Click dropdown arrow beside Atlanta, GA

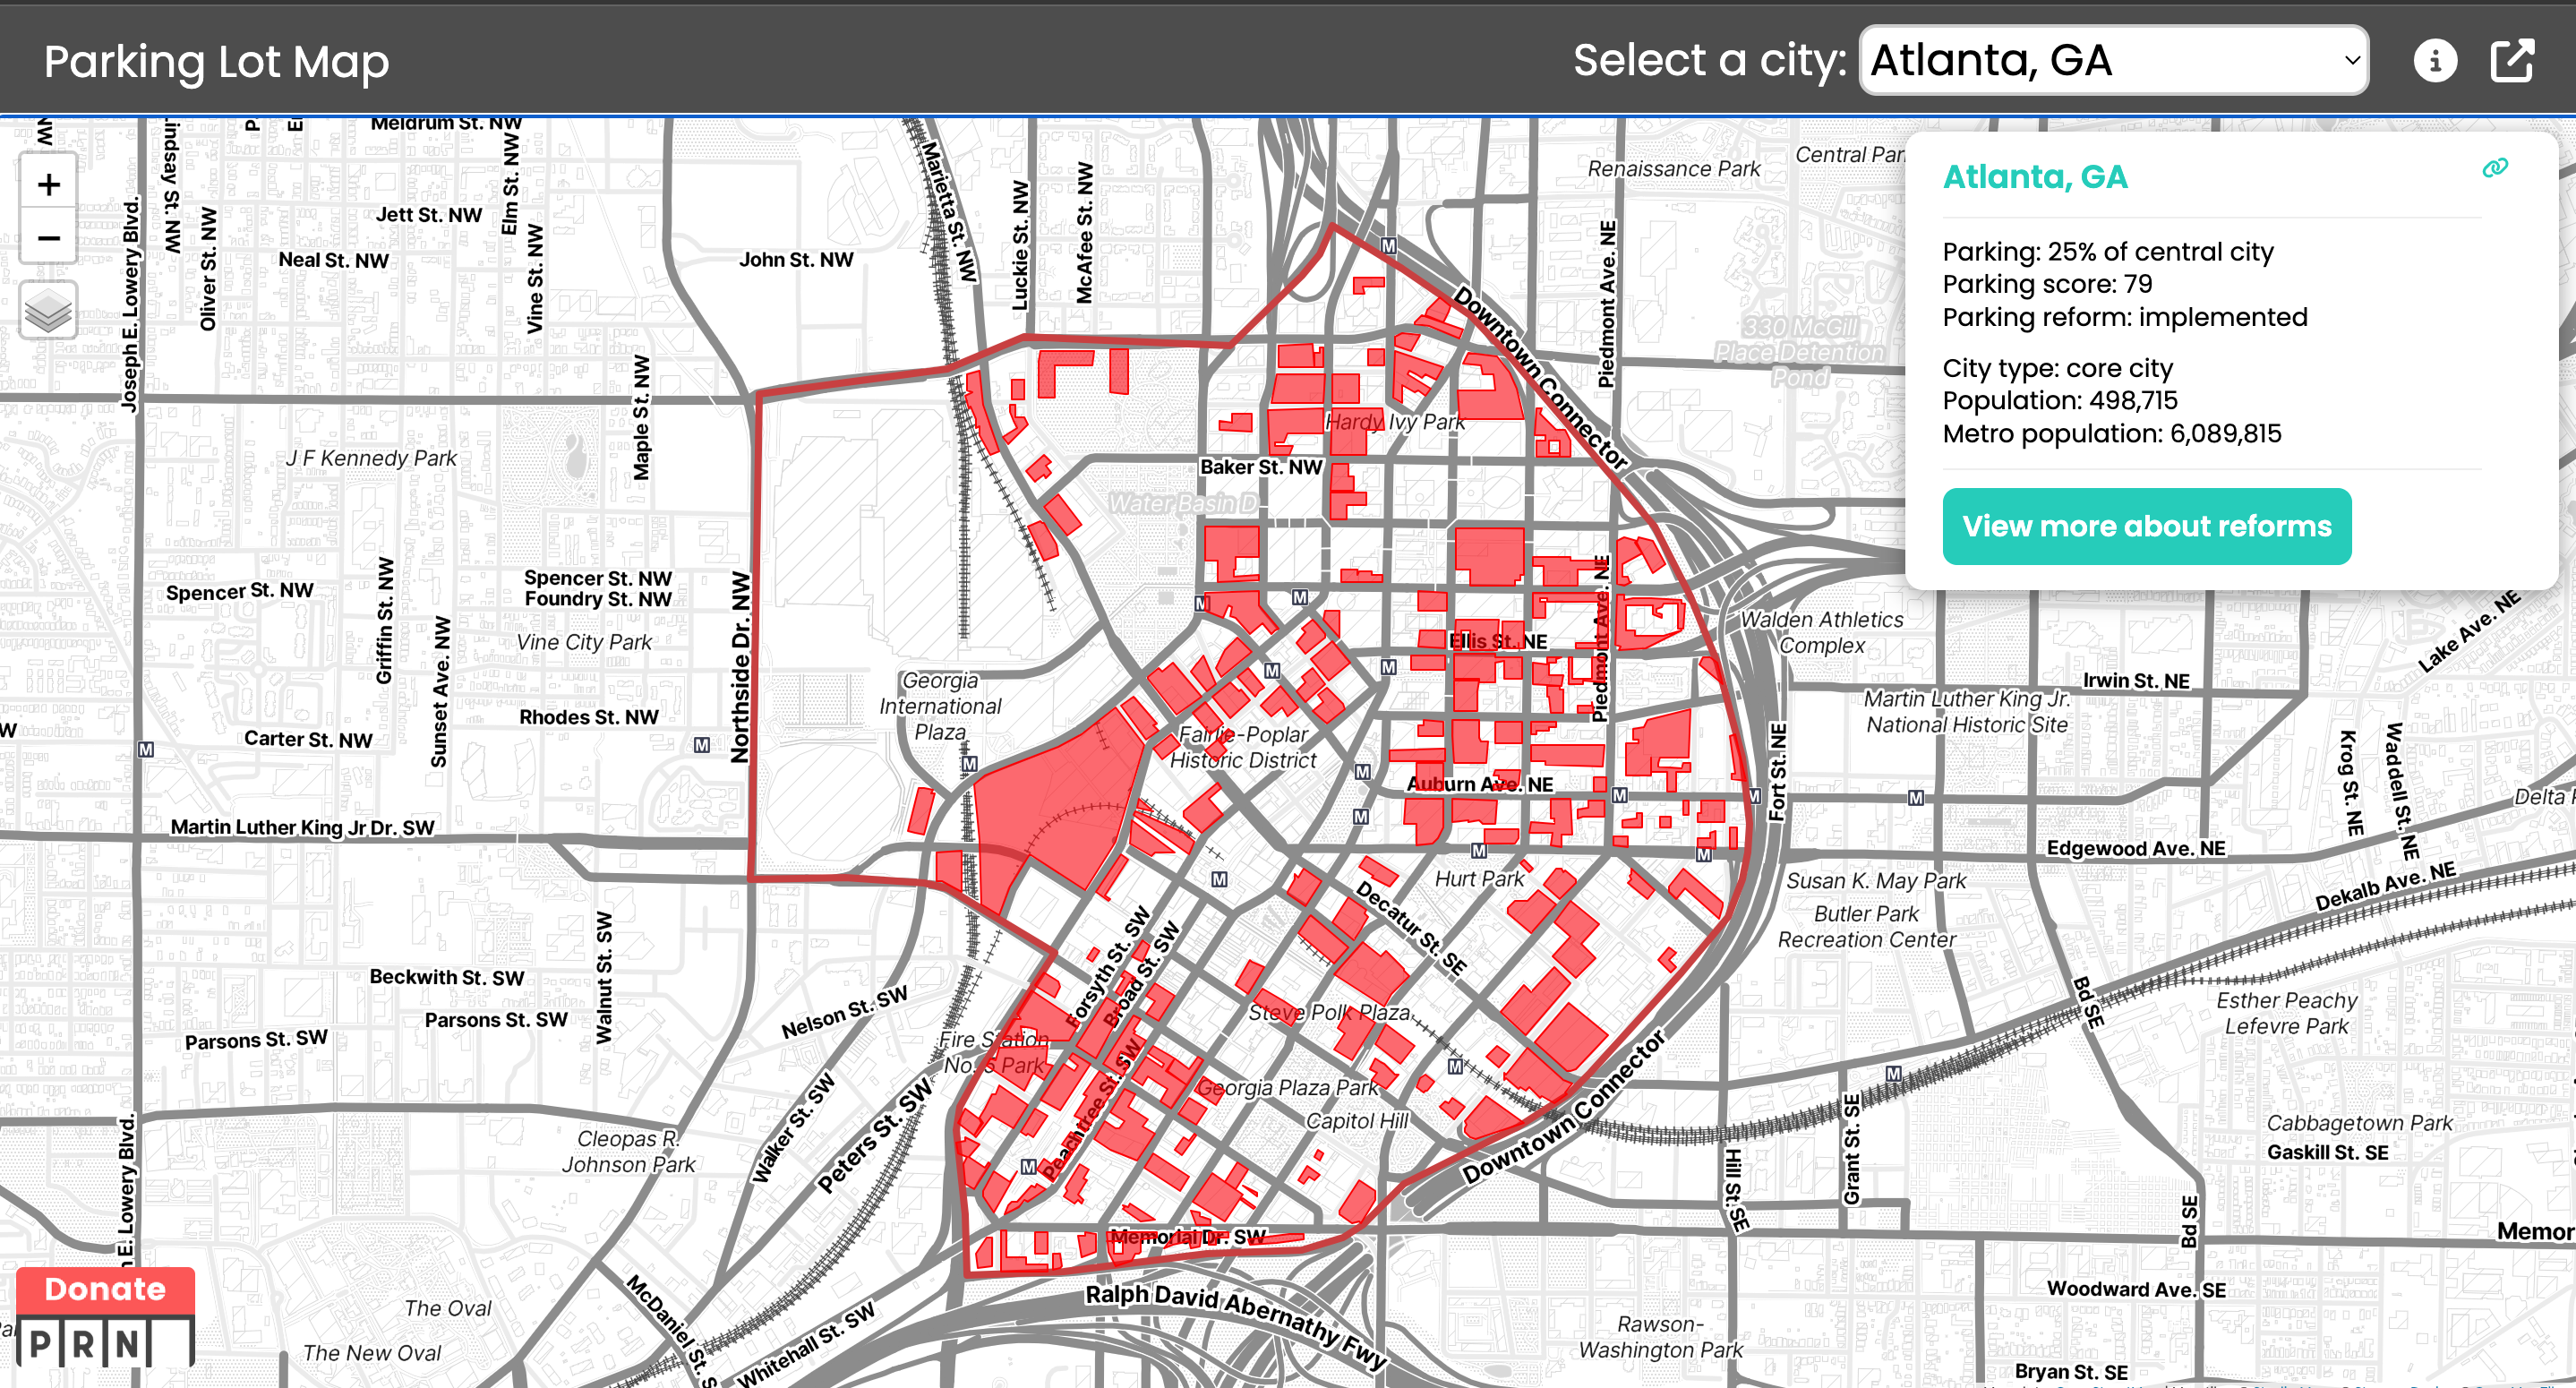[2352, 61]
